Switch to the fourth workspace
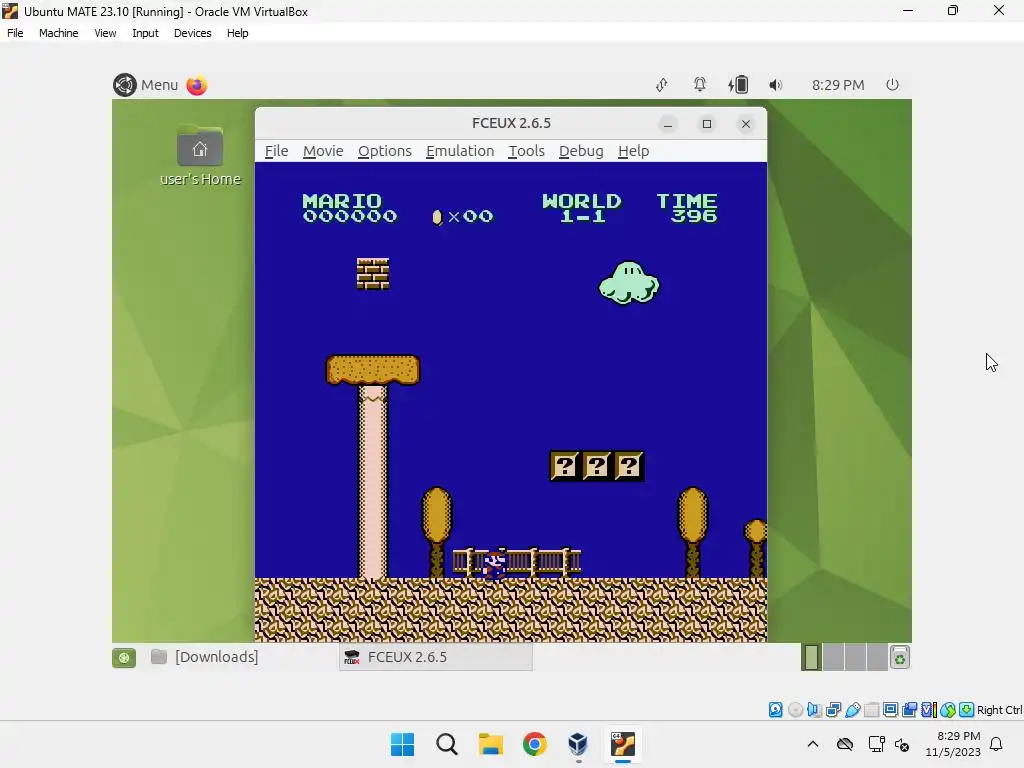 877,657
